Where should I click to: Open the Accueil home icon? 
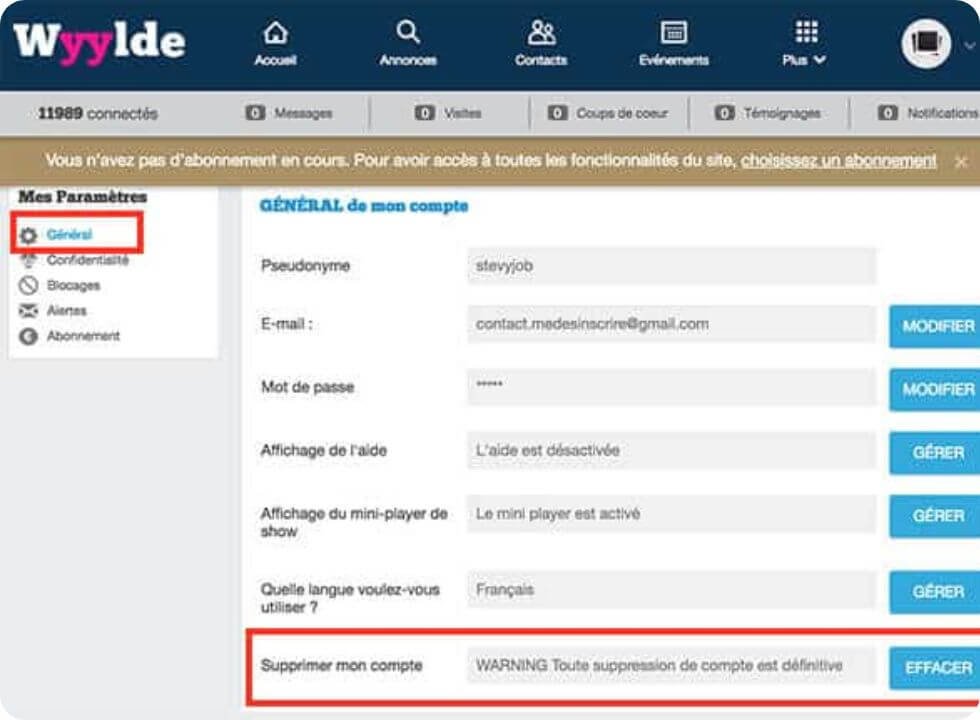pyautogui.click(x=276, y=33)
